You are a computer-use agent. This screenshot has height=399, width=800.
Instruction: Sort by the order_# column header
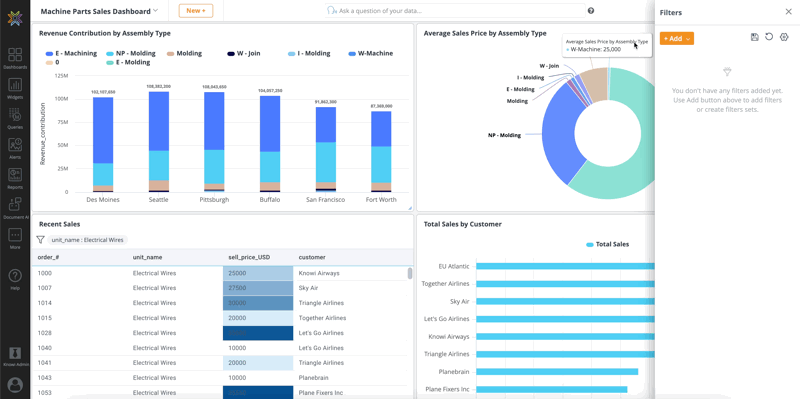(x=48, y=257)
